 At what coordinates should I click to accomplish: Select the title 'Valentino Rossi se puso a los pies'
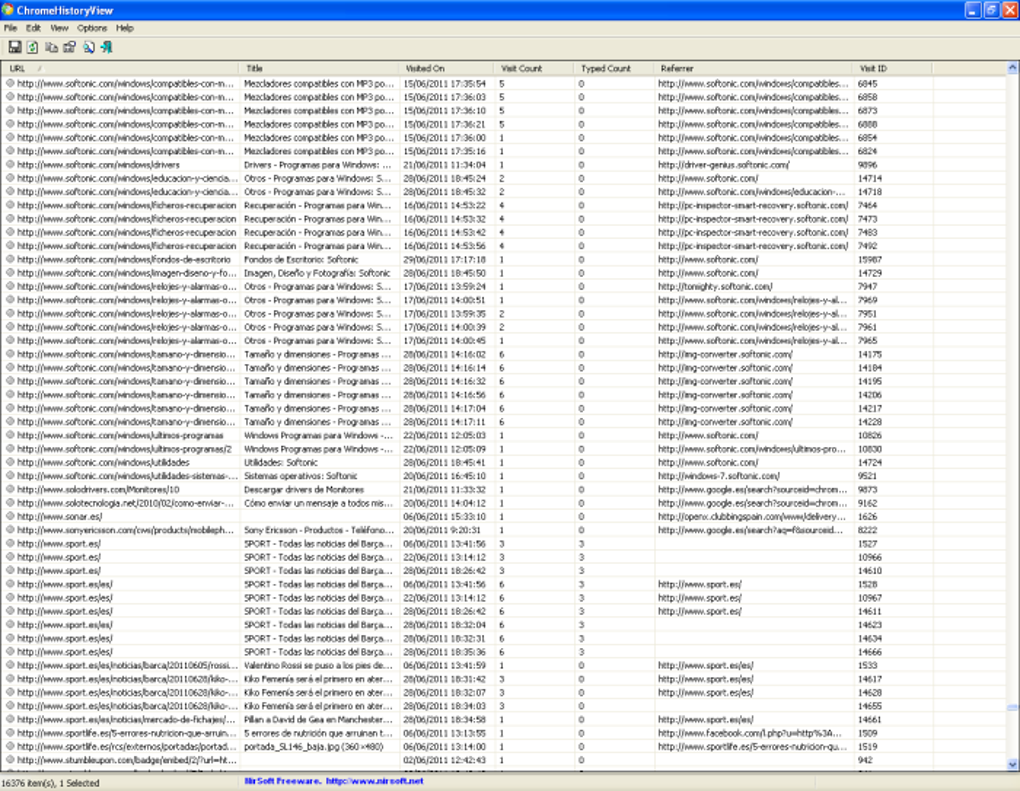(x=319, y=665)
